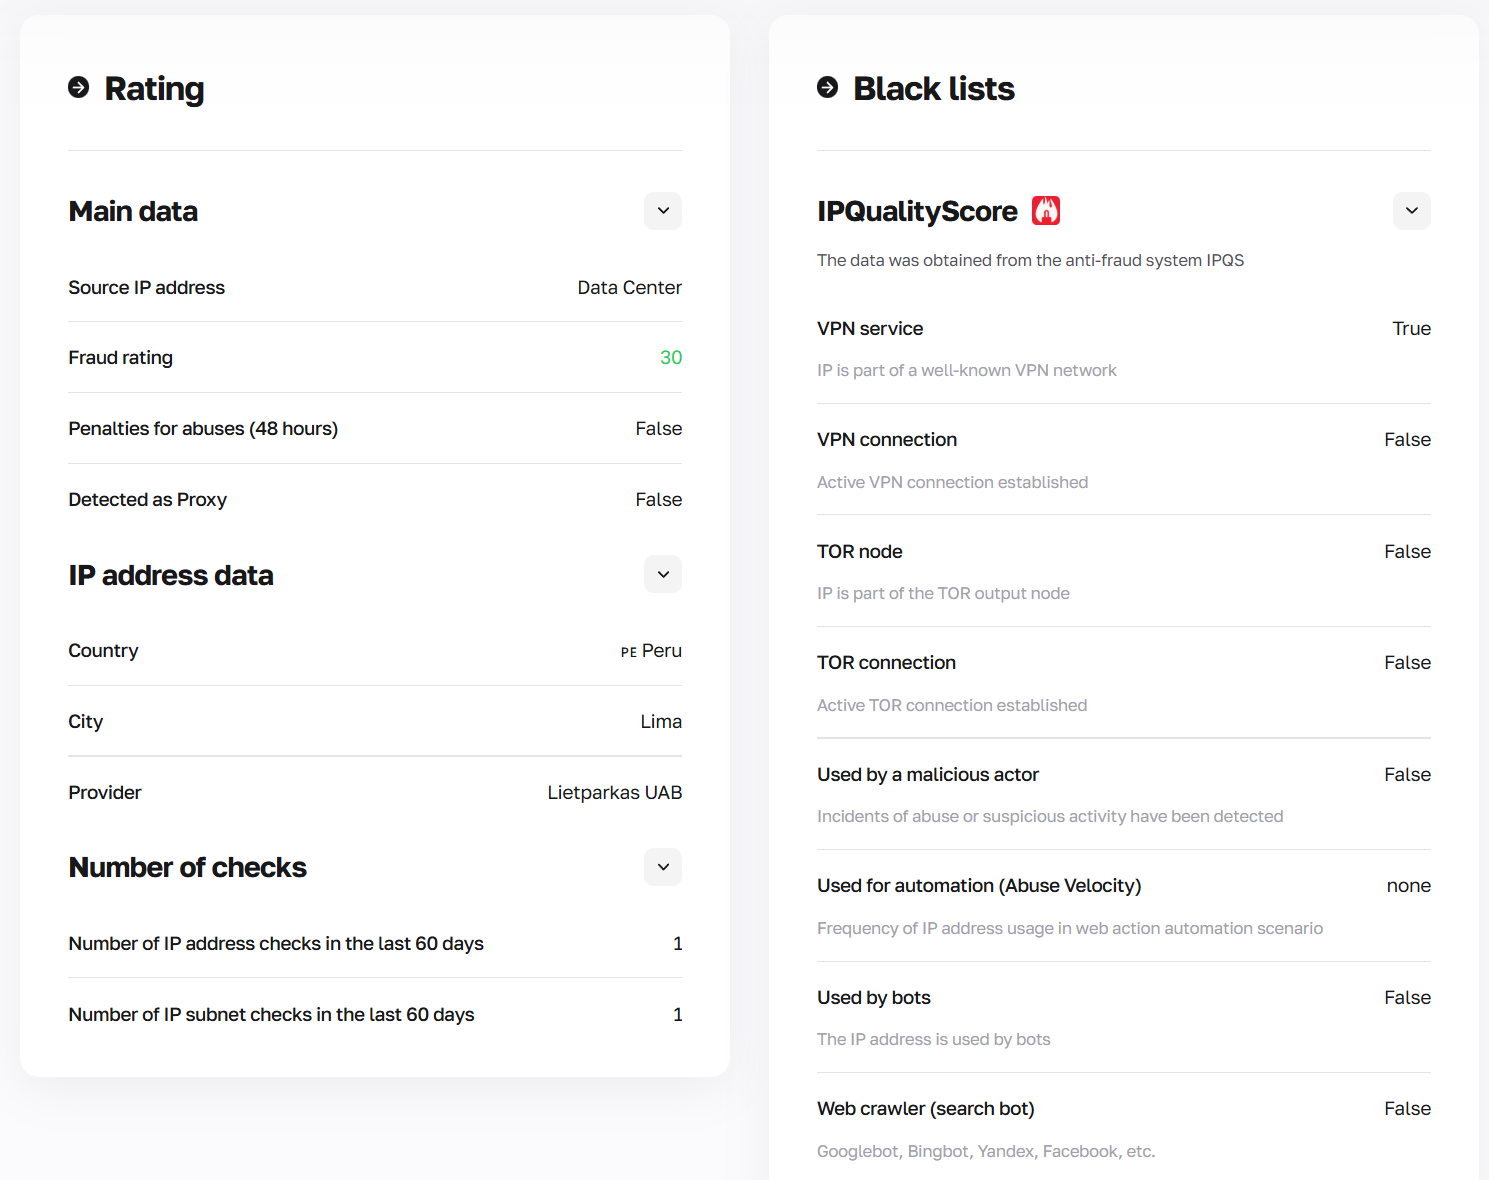1489x1180 pixels.
Task: Click the Rating panel heading
Action: click(x=154, y=89)
